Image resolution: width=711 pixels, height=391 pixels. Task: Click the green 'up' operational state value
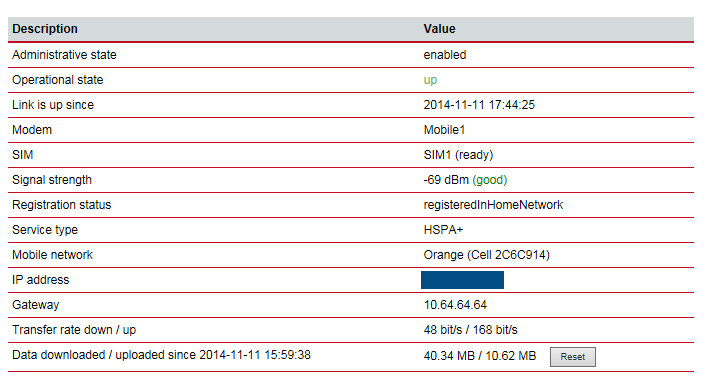[x=430, y=80]
